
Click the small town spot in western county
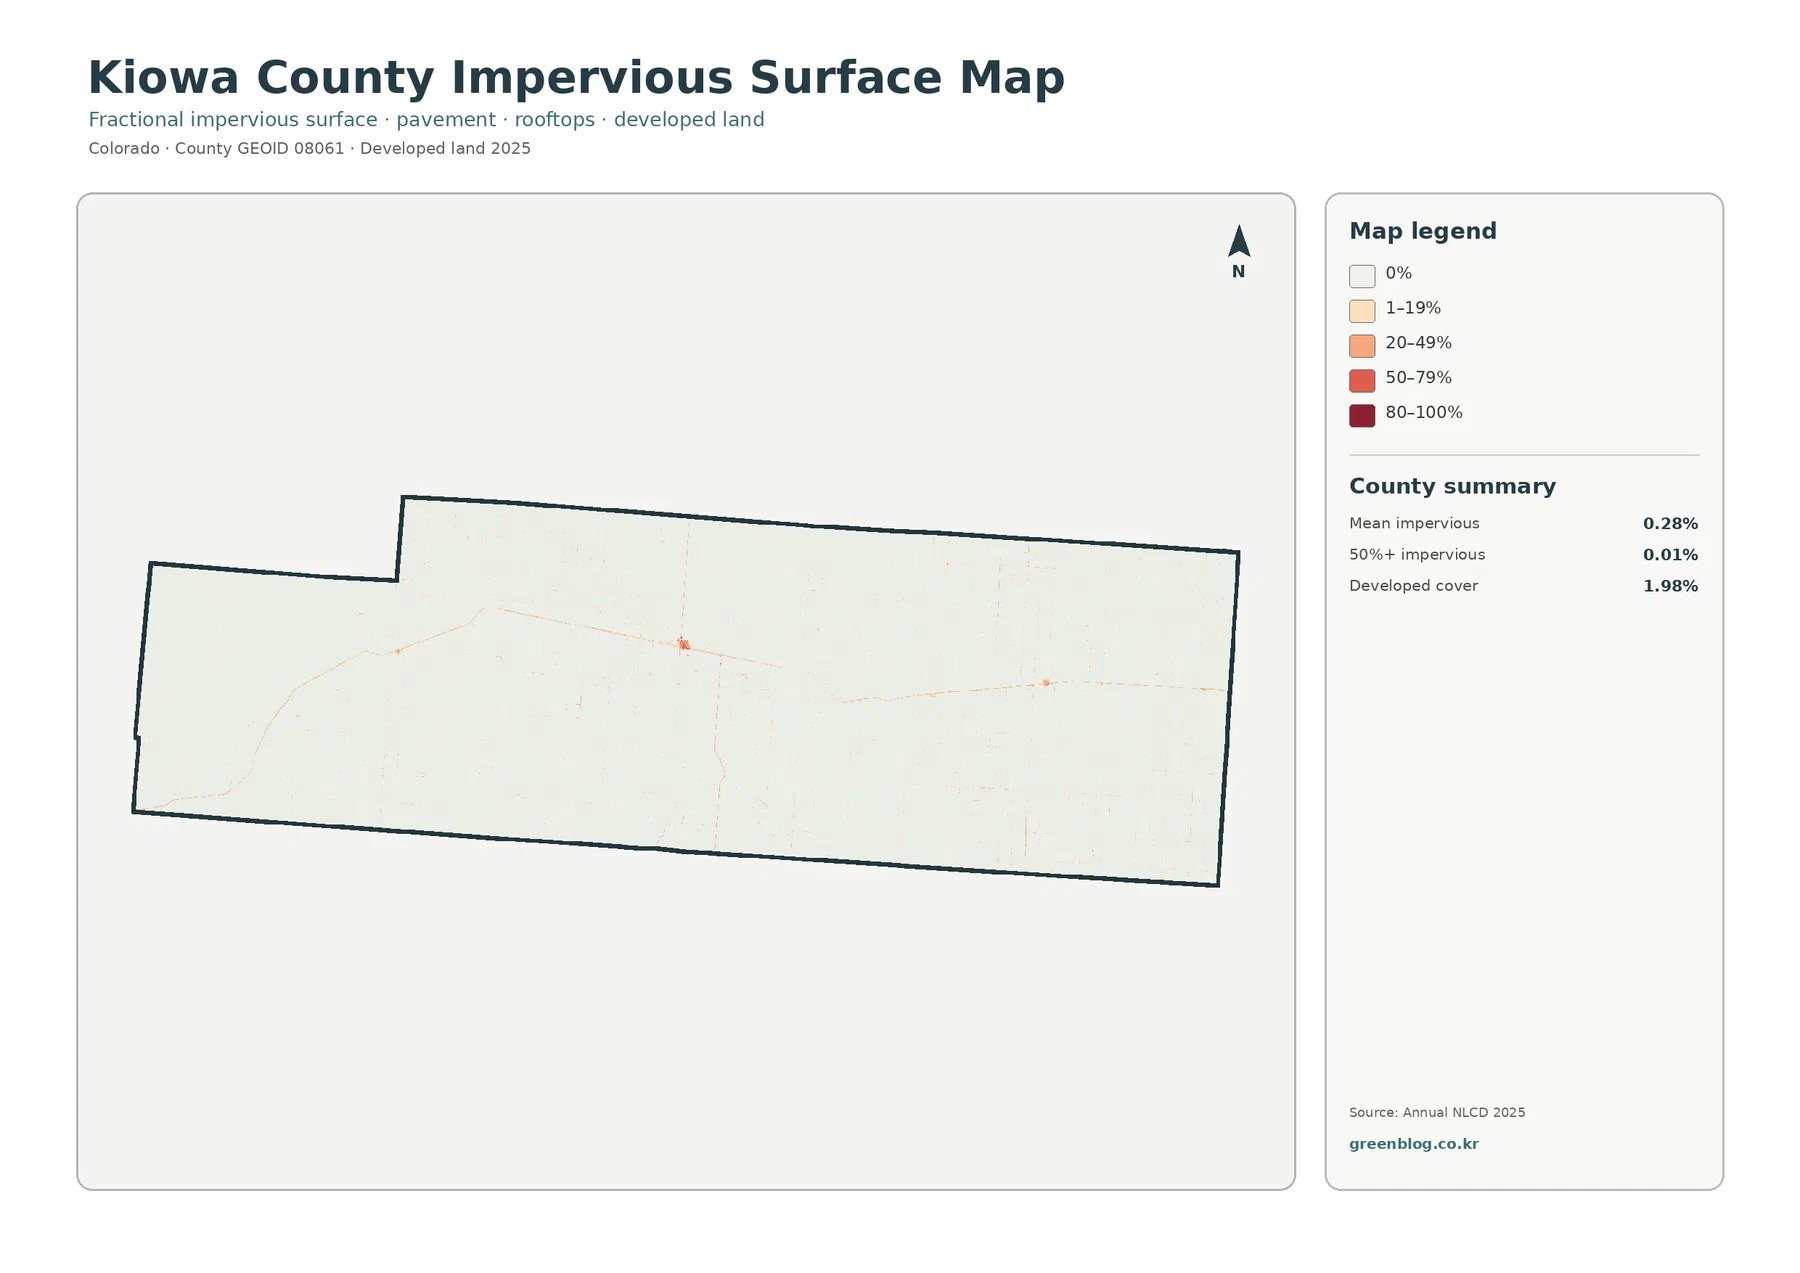point(397,651)
